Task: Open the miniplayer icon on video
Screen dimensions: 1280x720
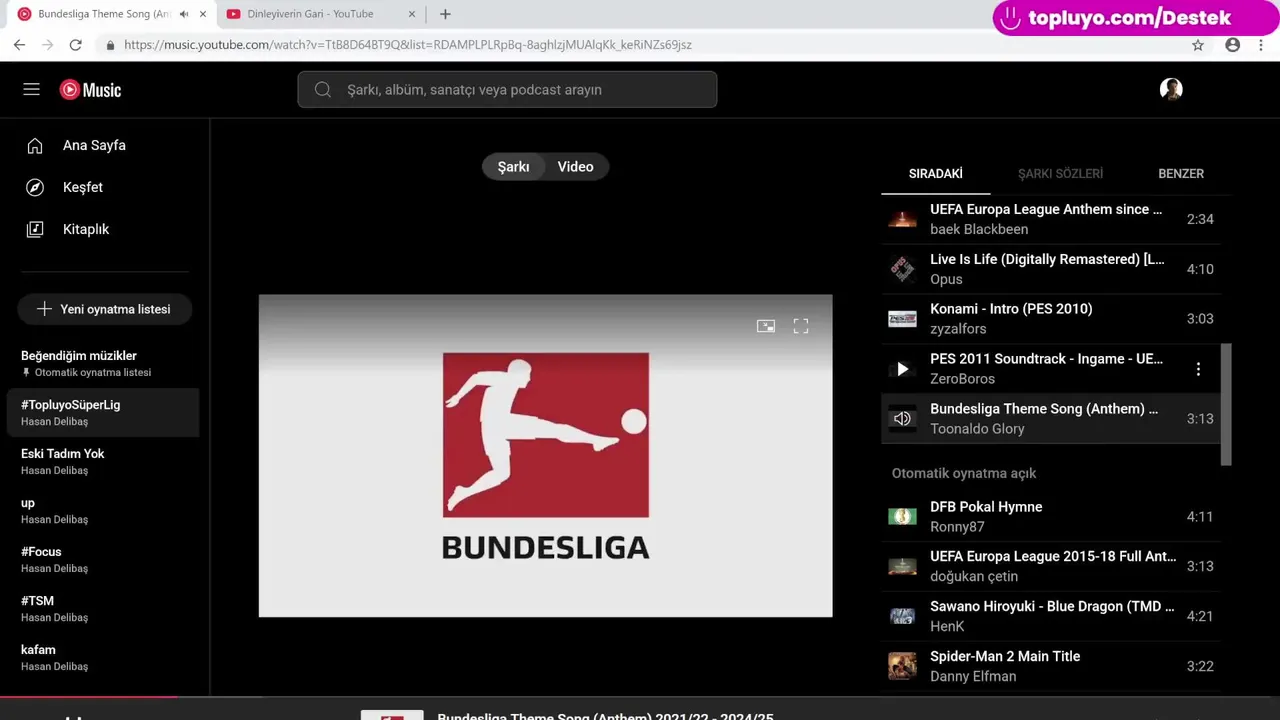Action: [x=766, y=326]
